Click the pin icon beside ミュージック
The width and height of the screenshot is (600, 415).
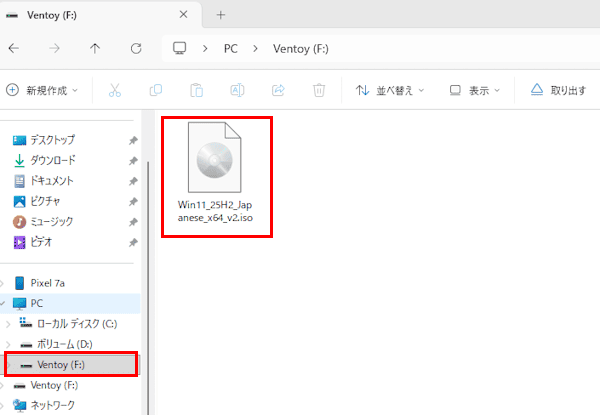point(133,222)
